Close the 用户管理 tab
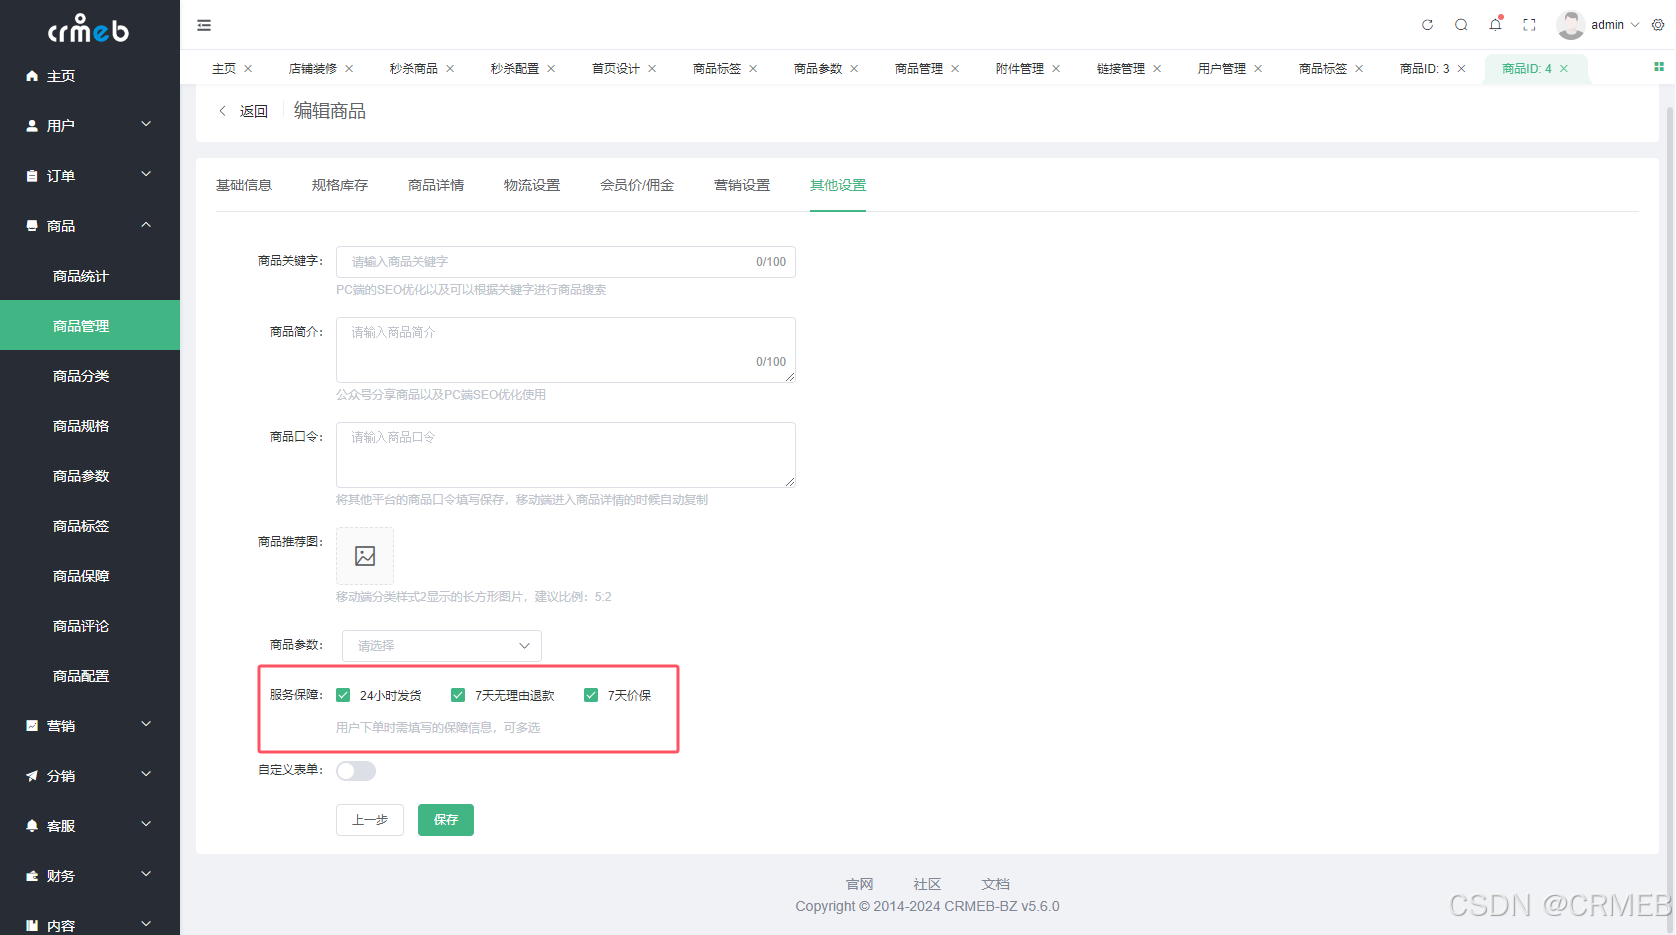This screenshot has width=1676, height=935. [x=1258, y=69]
